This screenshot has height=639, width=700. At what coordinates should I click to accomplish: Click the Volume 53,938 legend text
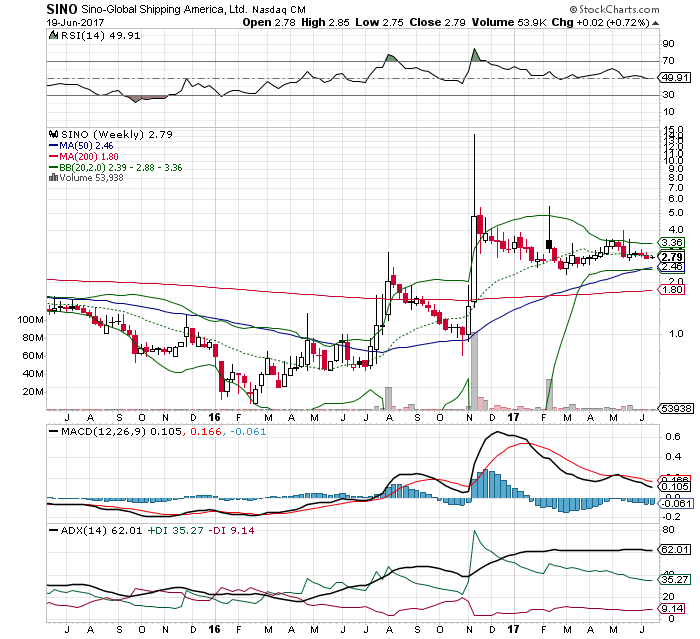click(x=91, y=178)
